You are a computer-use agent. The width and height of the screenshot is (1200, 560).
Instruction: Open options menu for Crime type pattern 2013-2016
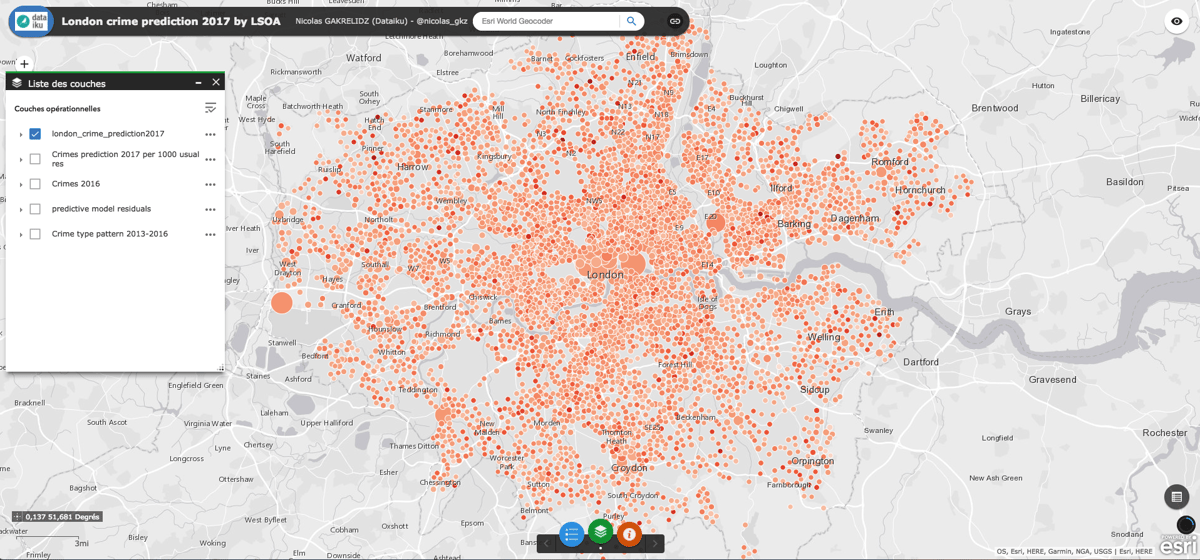[210, 234]
